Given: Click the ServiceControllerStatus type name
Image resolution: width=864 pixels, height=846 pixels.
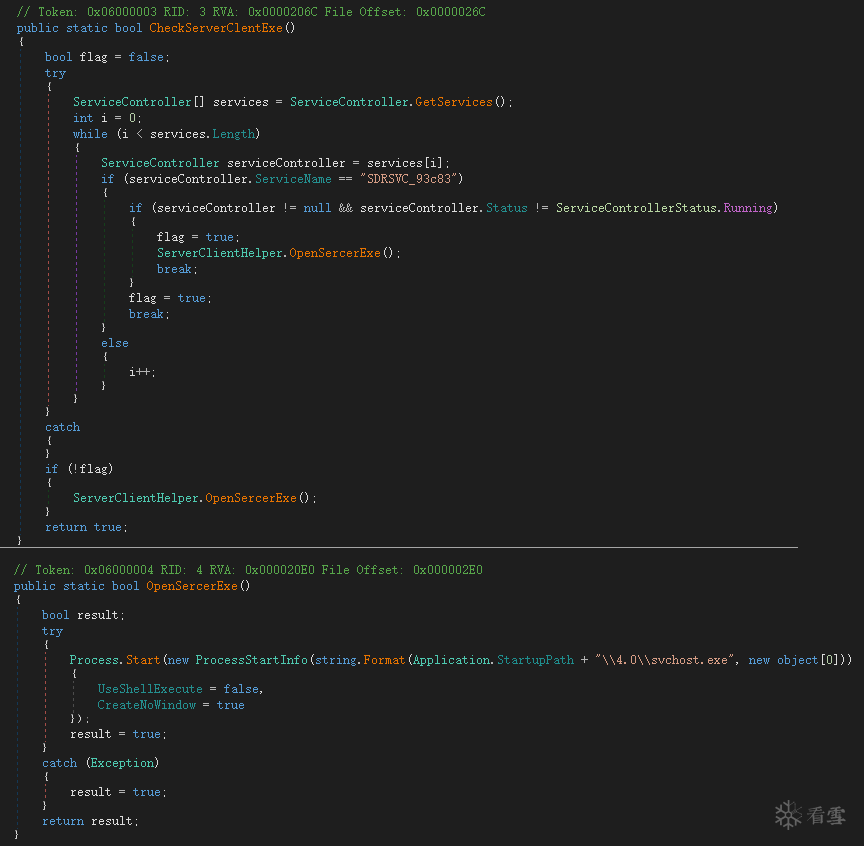Looking at the screenshot, I should (x=636, y=208).
